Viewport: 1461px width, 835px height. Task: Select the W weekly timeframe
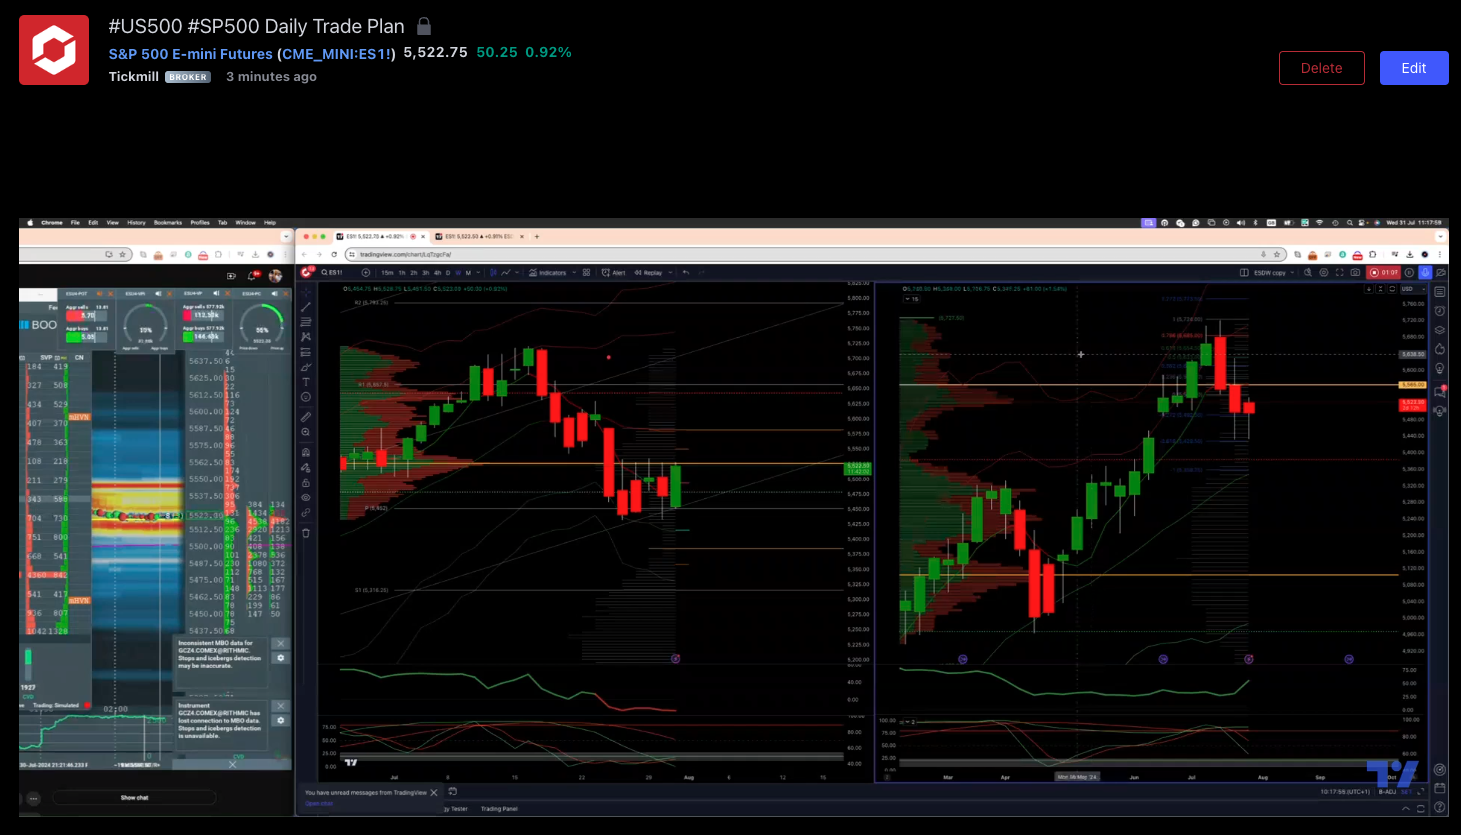coord(458,272)
